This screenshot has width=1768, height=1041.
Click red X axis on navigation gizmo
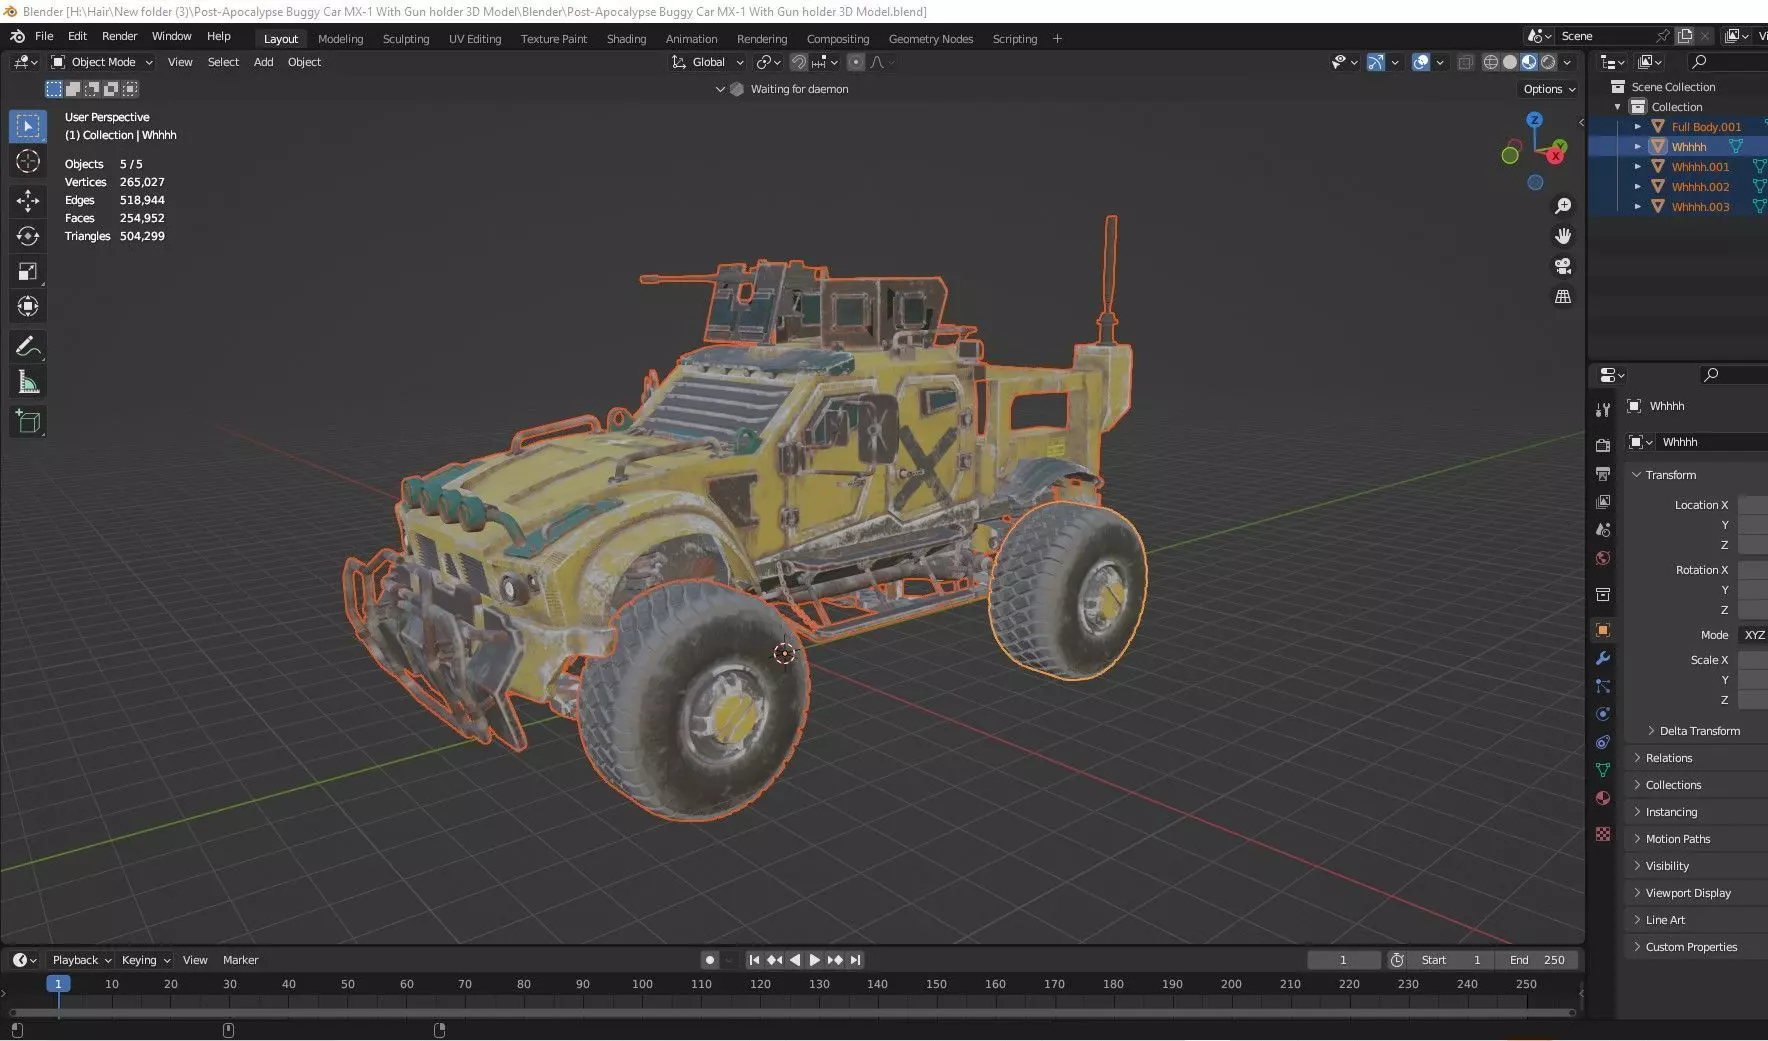(1556, 156)
